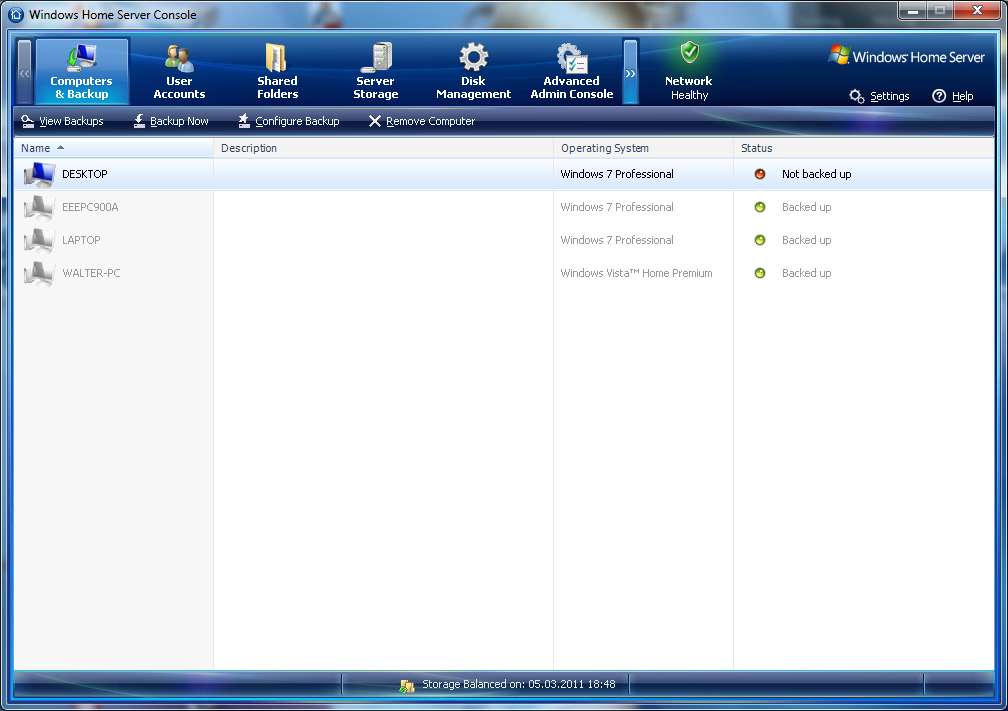Click the Settings link text
This screenshot has height=711, width=1008.
click(890, 96)
